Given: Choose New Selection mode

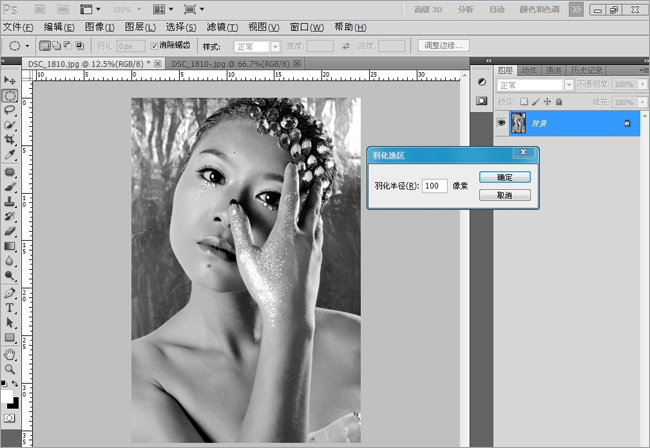Looking at the screenshot, I should tap(44, 46).
